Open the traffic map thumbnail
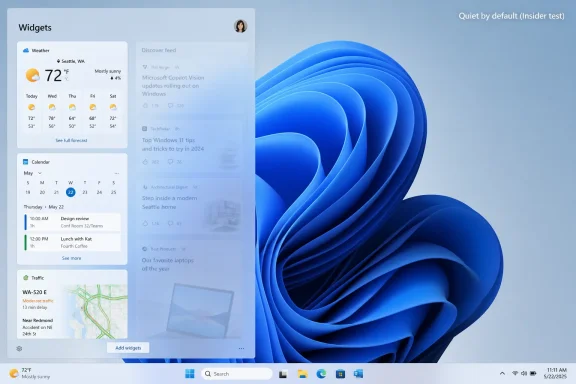This screenshot has height=384, width=576. pyautogui.click(x=95, y=311)
